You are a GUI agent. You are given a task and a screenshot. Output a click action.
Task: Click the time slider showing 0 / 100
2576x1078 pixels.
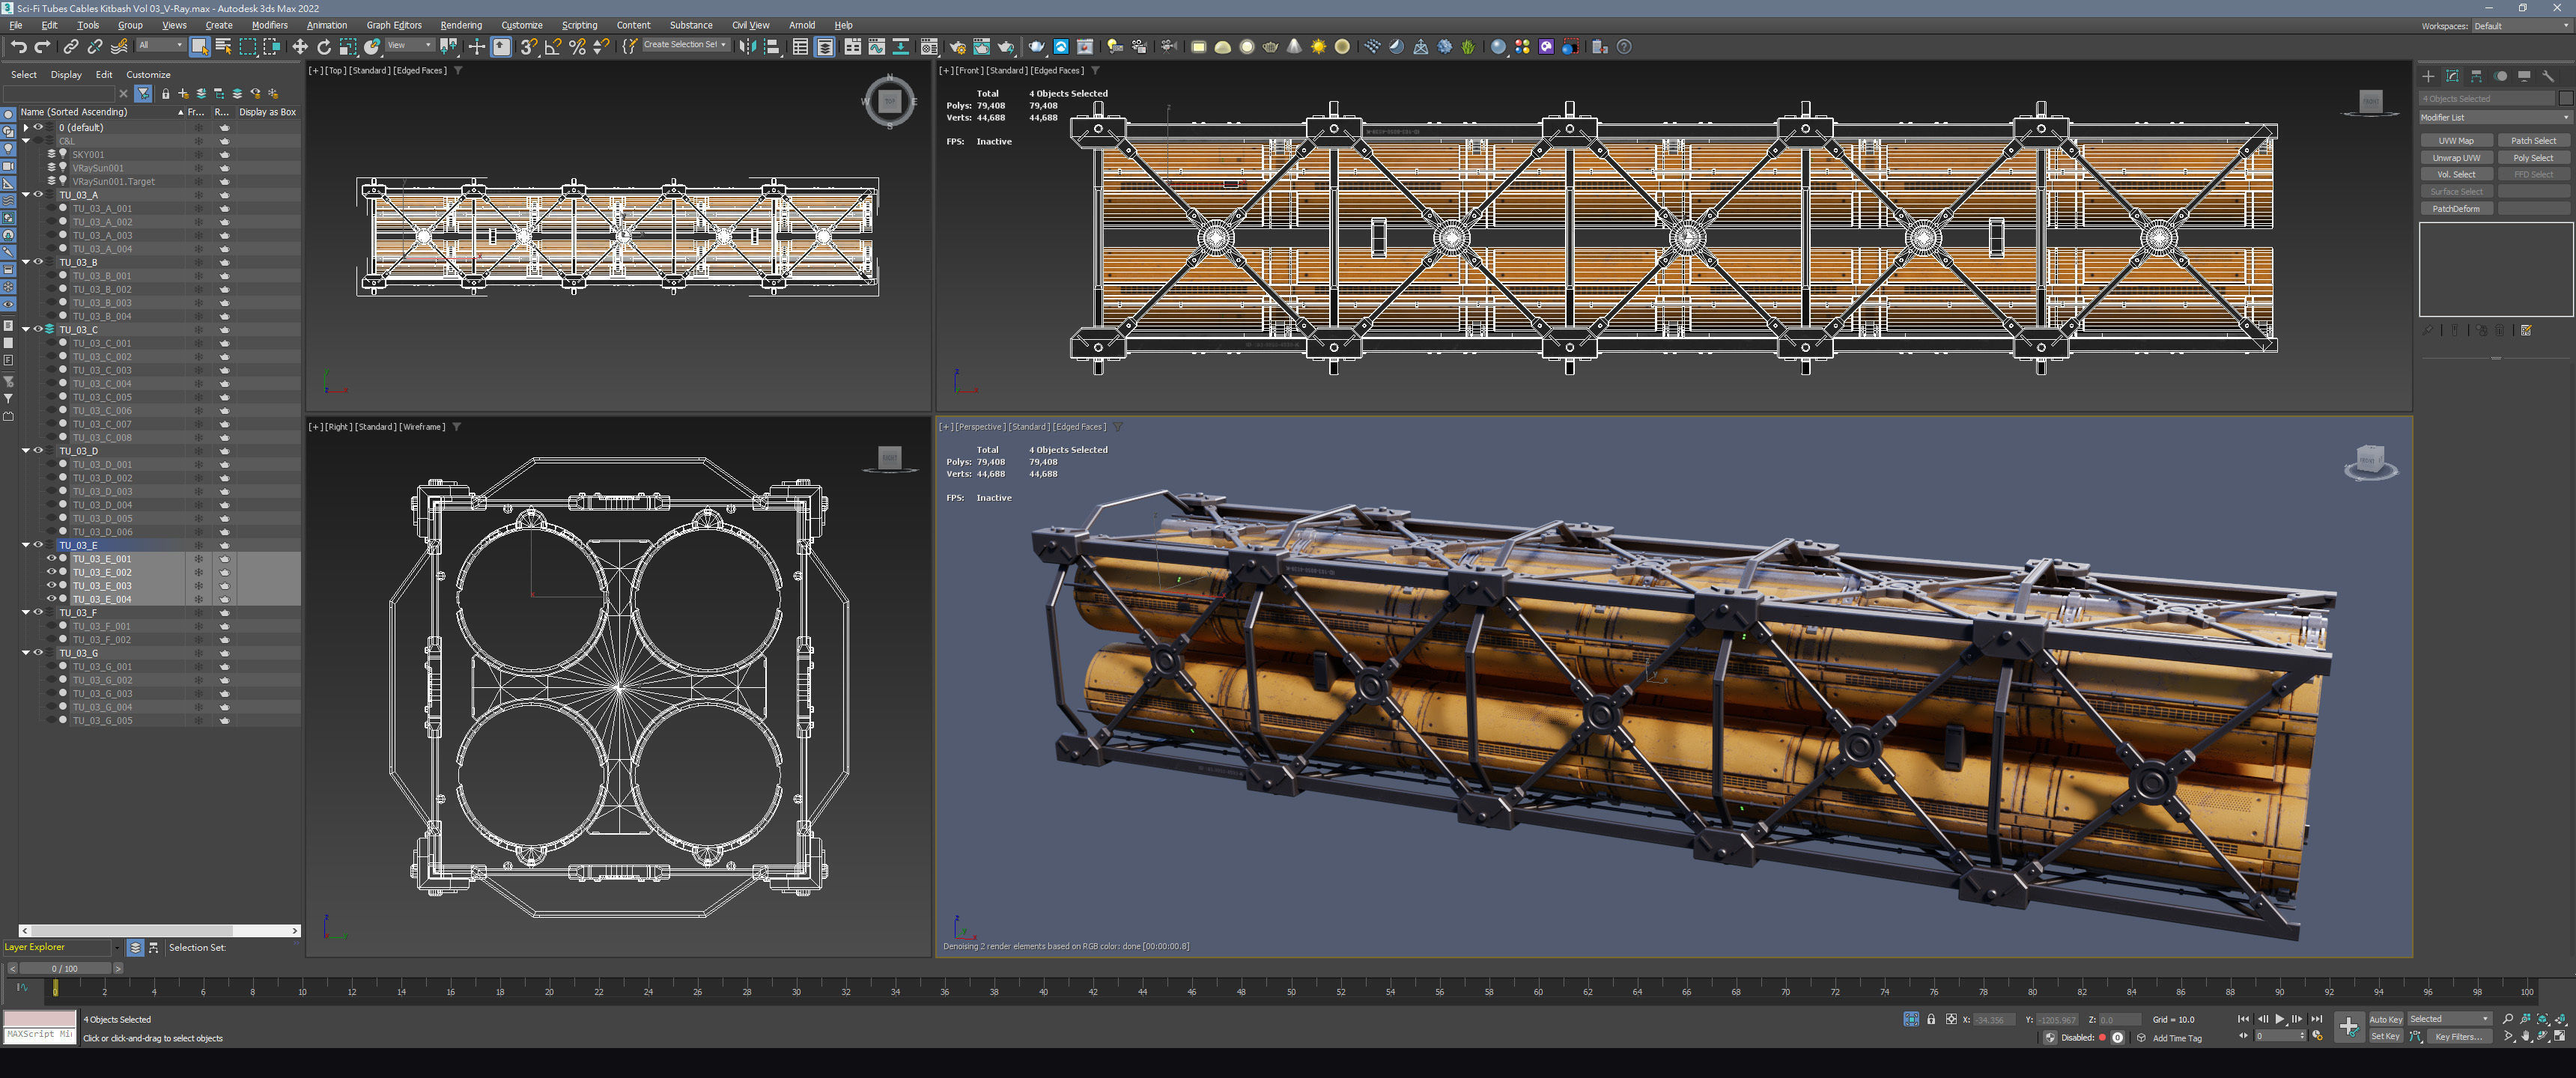[x=65, y=968]
